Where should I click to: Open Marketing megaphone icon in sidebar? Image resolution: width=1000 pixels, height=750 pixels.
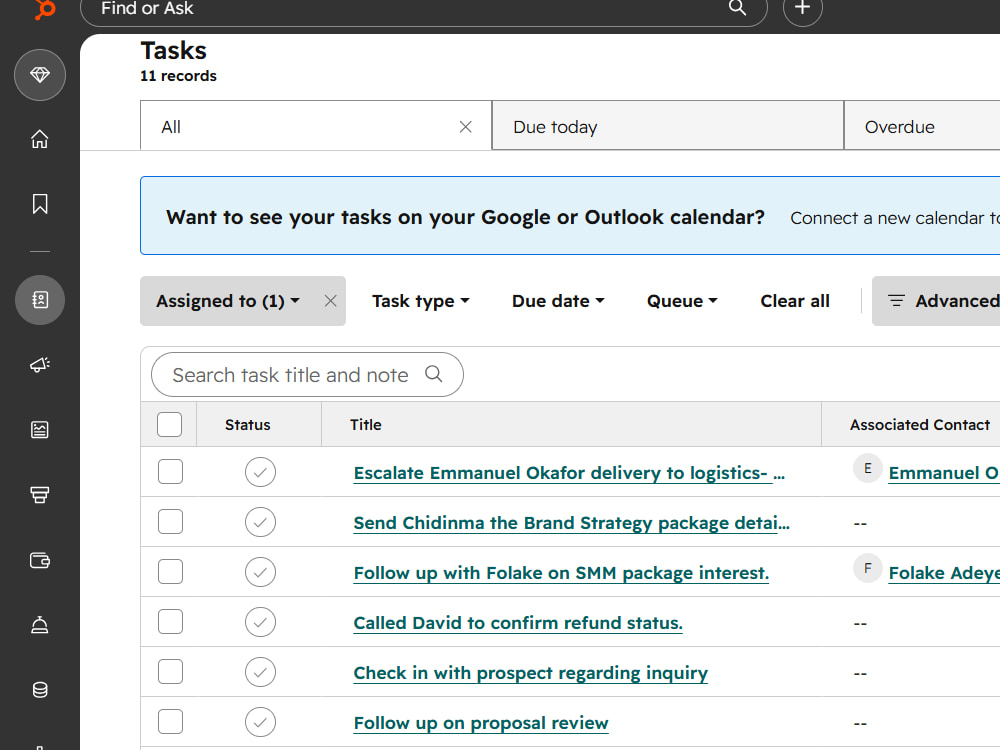click(x=40, y=365)
